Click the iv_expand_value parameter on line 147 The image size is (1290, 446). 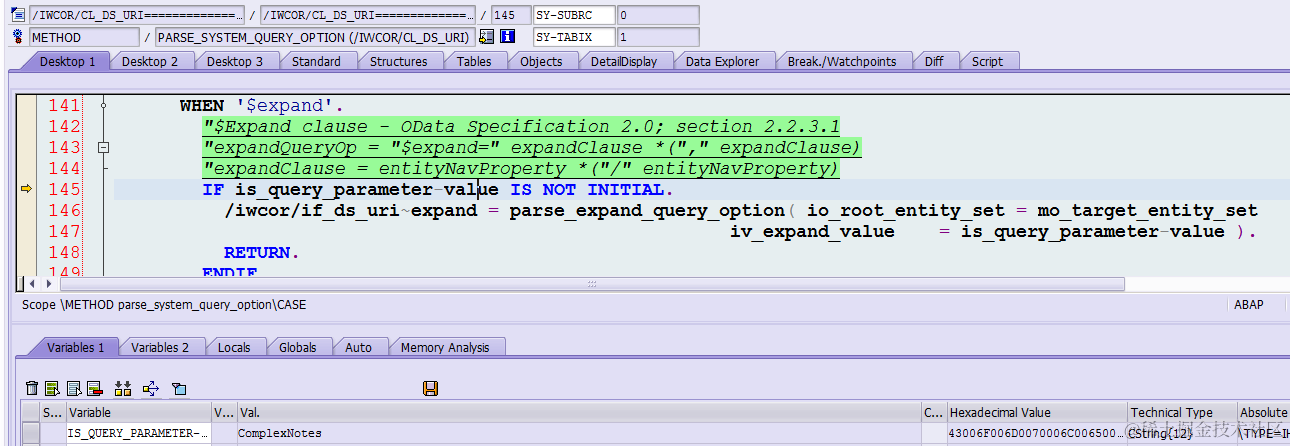point(812,231)
